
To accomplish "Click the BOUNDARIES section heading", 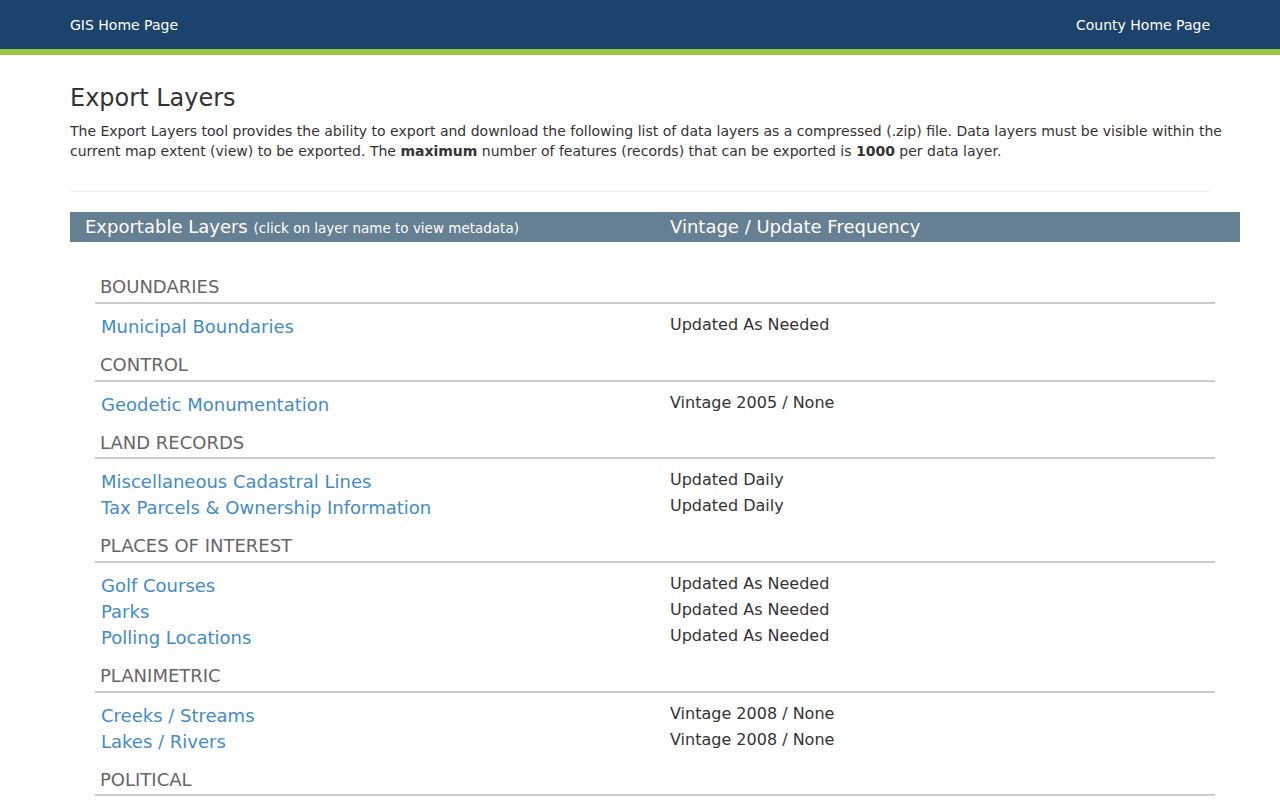I will [160, 286].
